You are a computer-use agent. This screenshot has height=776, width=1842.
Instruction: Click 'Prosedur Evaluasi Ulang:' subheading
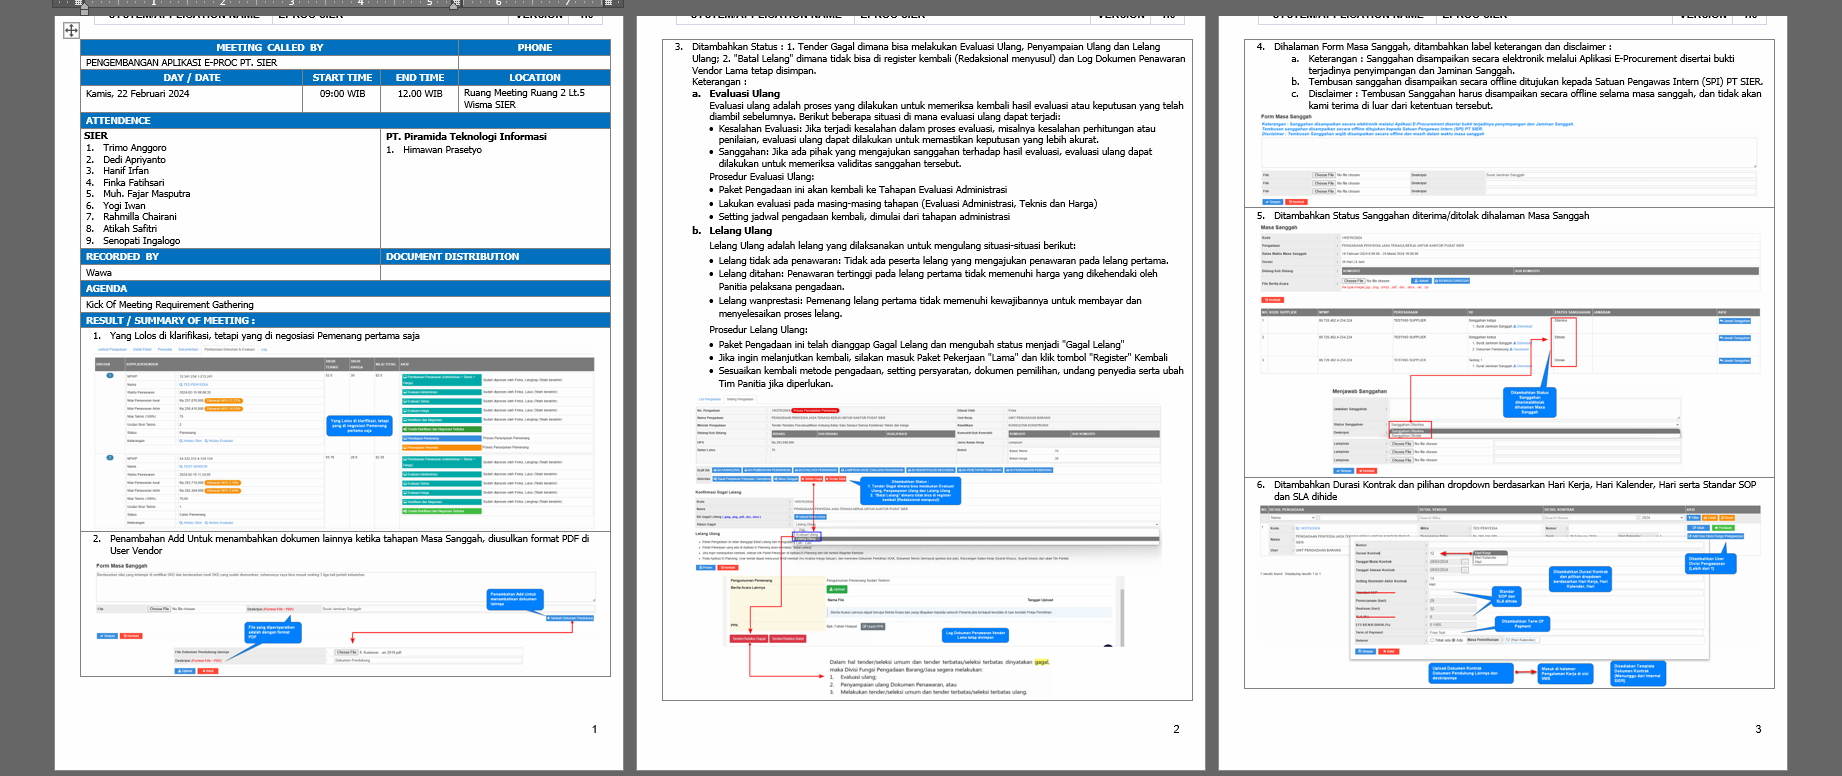(x=762, y=177)
